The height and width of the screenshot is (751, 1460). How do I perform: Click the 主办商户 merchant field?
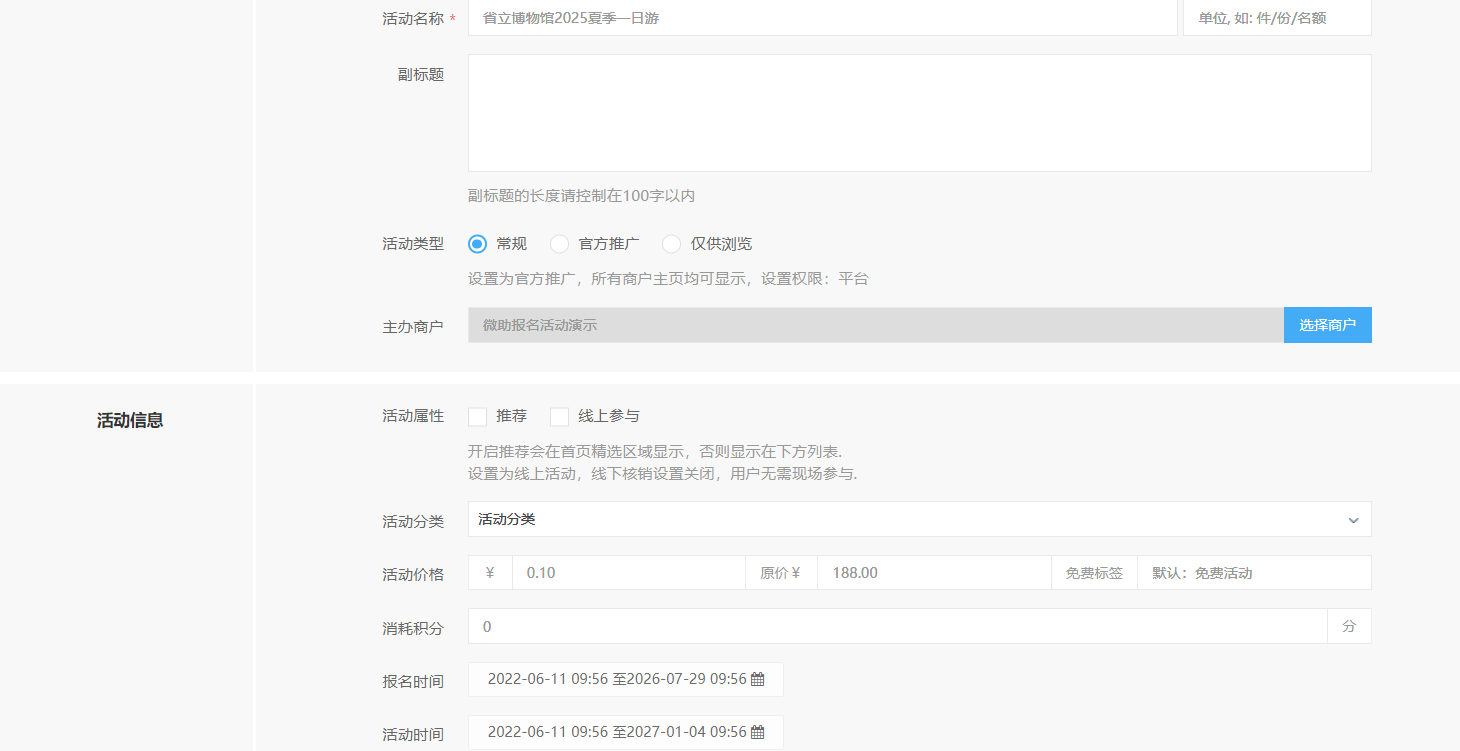pos(870,324)
